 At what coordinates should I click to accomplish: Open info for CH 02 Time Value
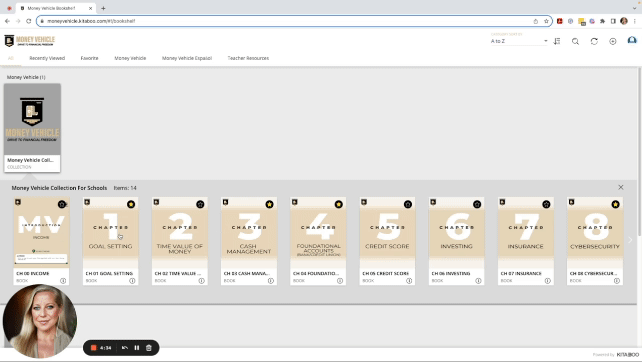click(x=201, y=281)
